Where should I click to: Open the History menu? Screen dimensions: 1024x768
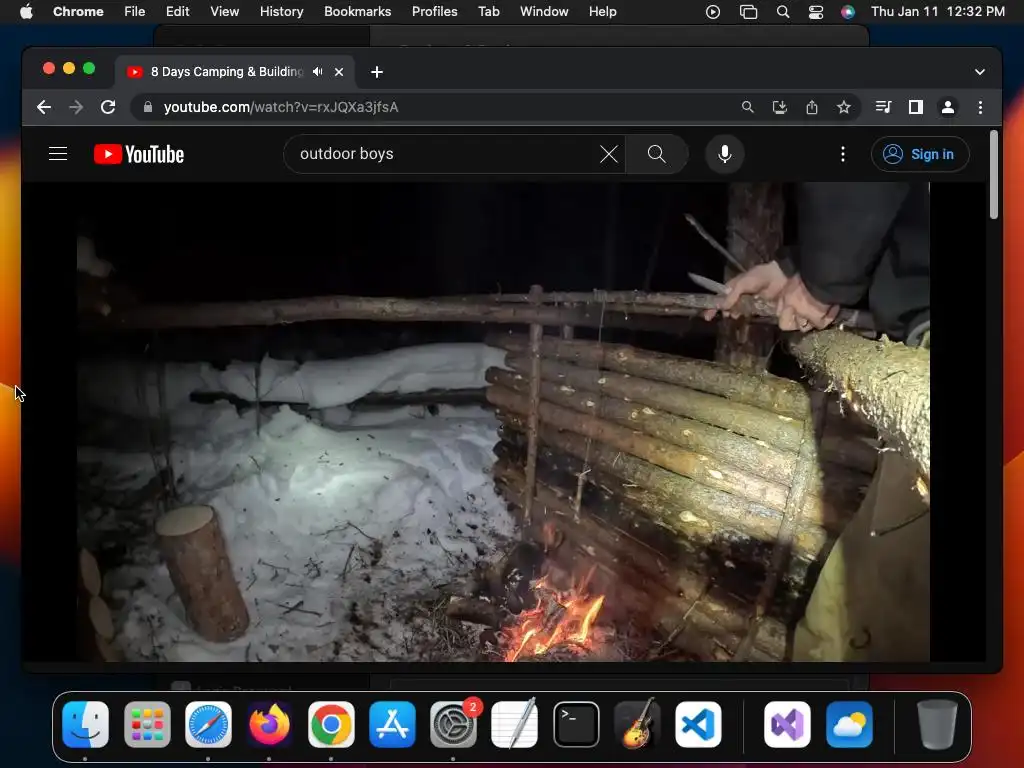(281, 12)
